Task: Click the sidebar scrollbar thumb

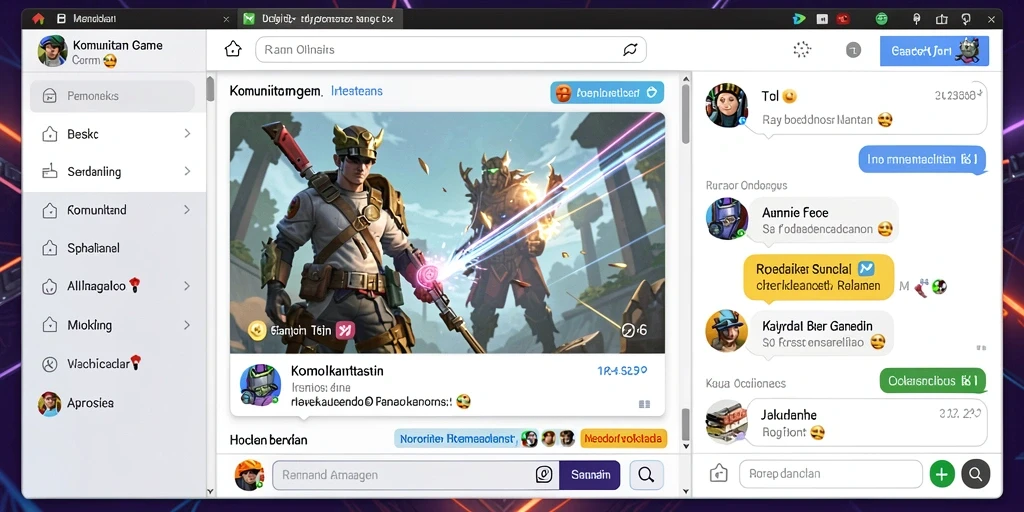Action: 210,89
